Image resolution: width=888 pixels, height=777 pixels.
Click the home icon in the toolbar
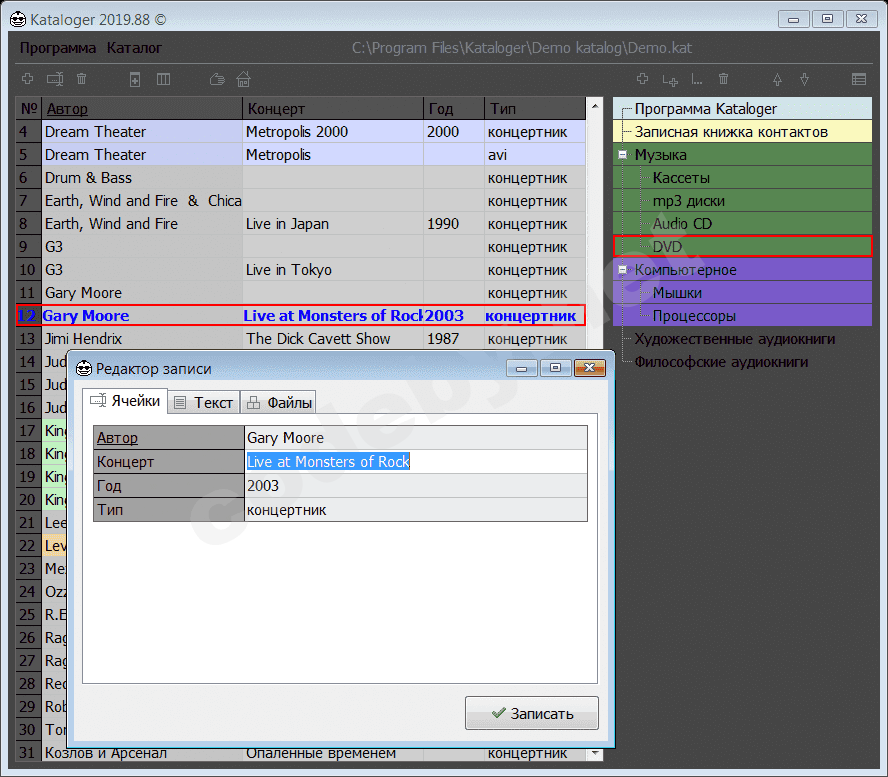click(x=243, y=79)
